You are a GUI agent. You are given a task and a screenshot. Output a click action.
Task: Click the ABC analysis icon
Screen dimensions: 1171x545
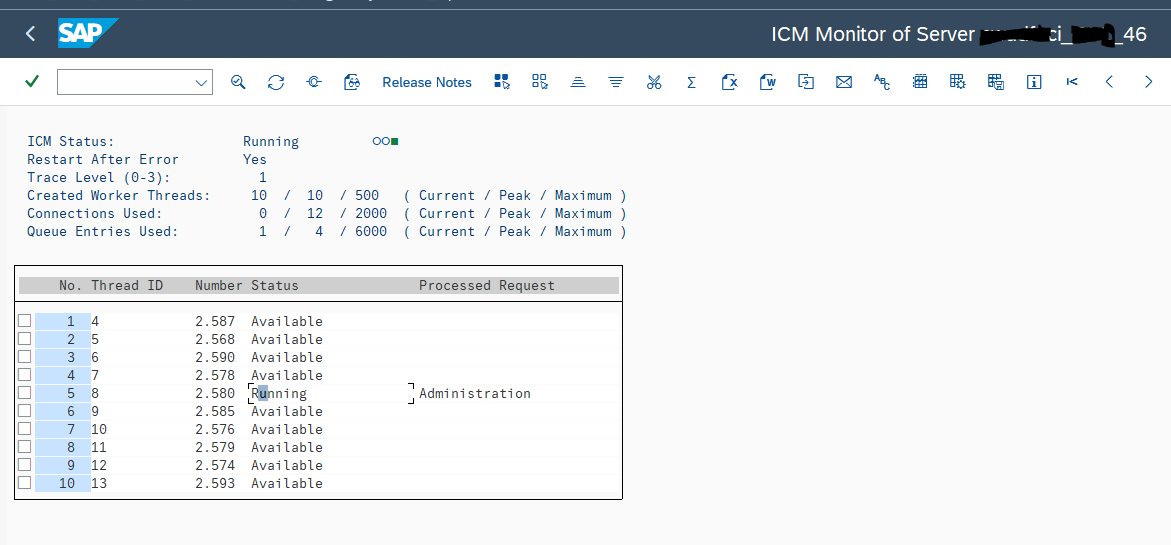(882, 82)
